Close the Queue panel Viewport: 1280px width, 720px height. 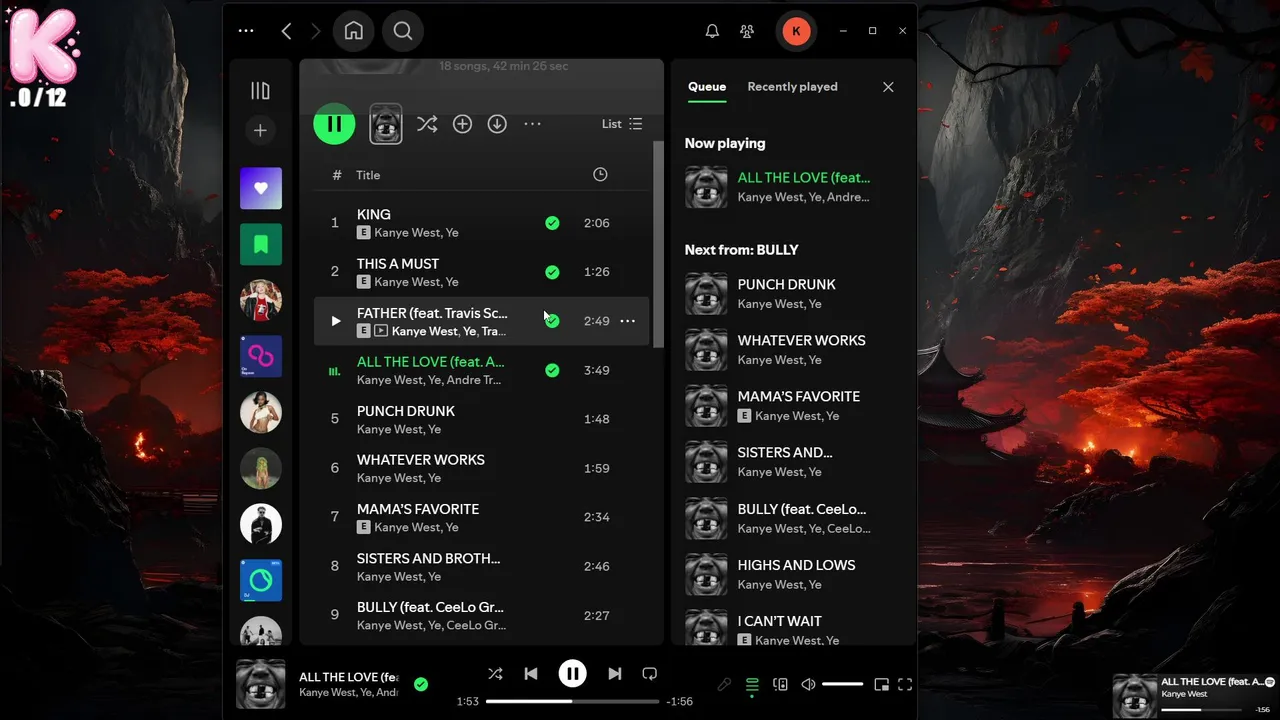[x=888, y=87]
